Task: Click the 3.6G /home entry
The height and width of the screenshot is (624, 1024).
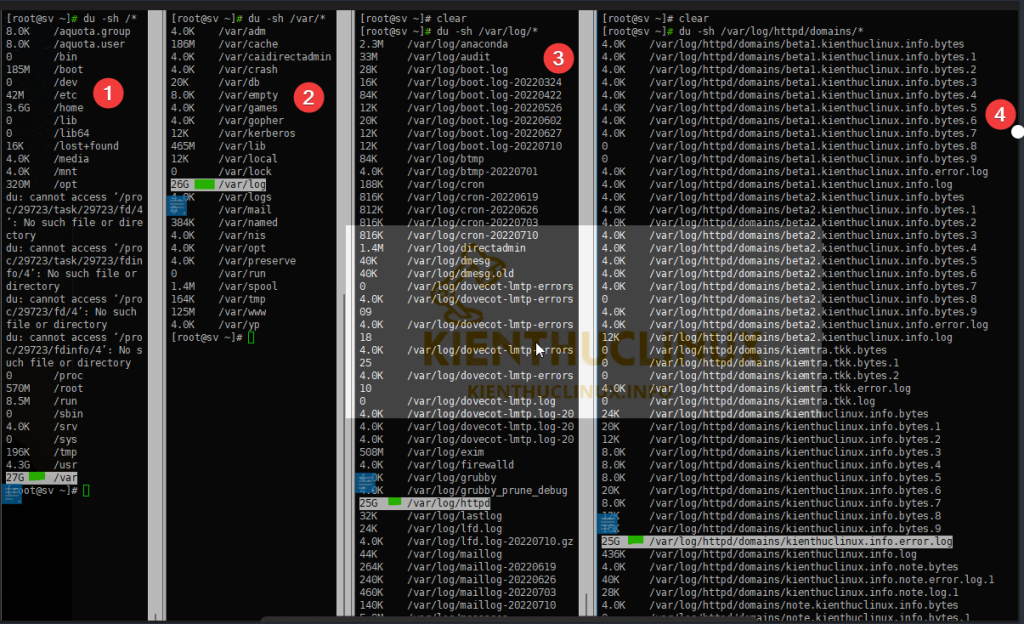Action: (x=44, y=108)
